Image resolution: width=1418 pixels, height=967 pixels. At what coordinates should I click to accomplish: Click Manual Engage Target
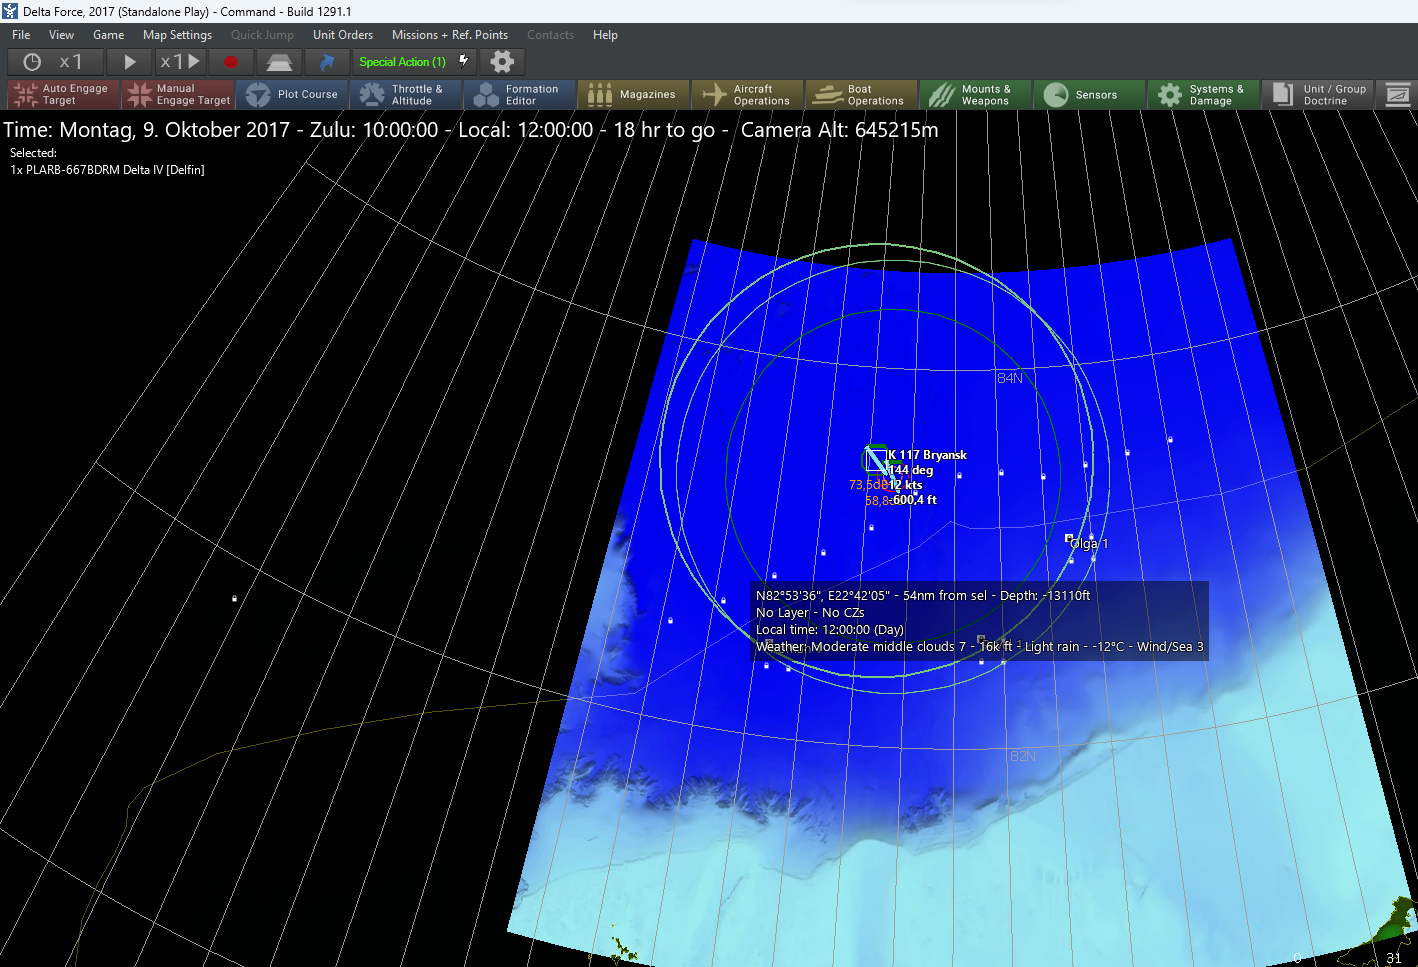[178, 95]
